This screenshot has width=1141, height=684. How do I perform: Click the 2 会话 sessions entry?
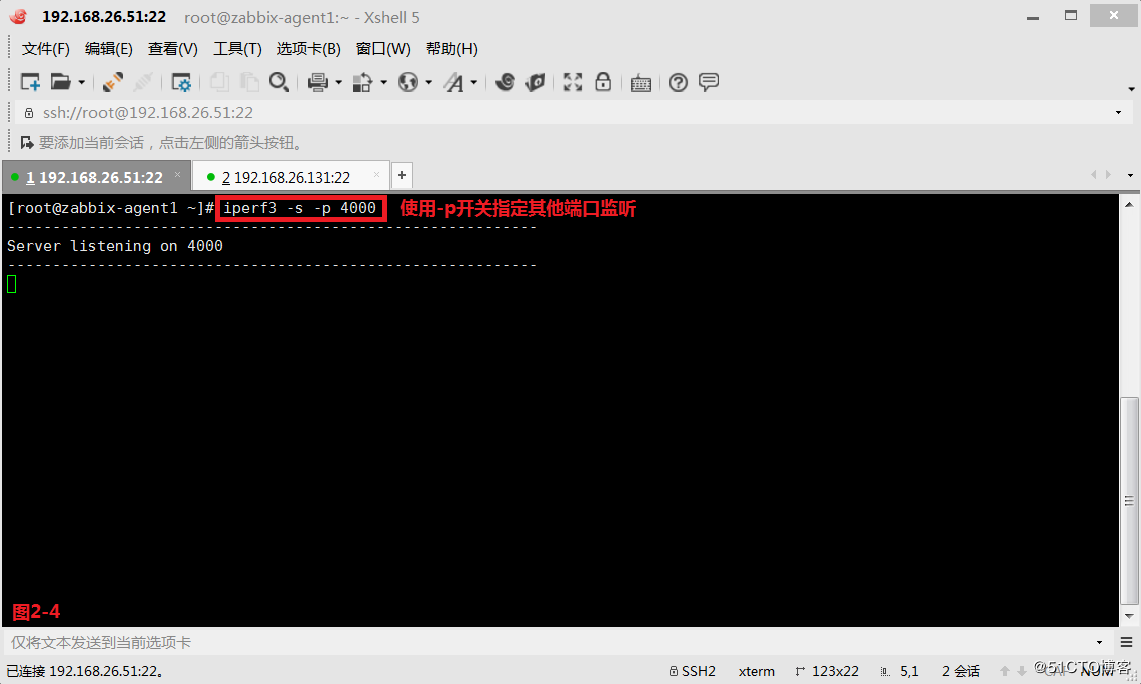(x=961, y=671)
